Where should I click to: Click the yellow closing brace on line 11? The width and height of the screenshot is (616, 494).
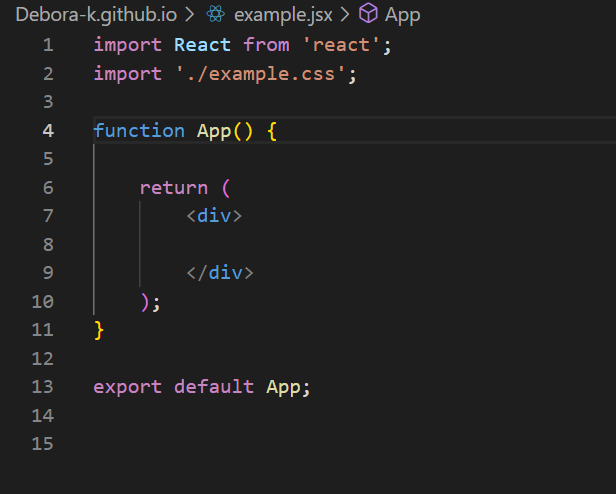tap(99, 330)
